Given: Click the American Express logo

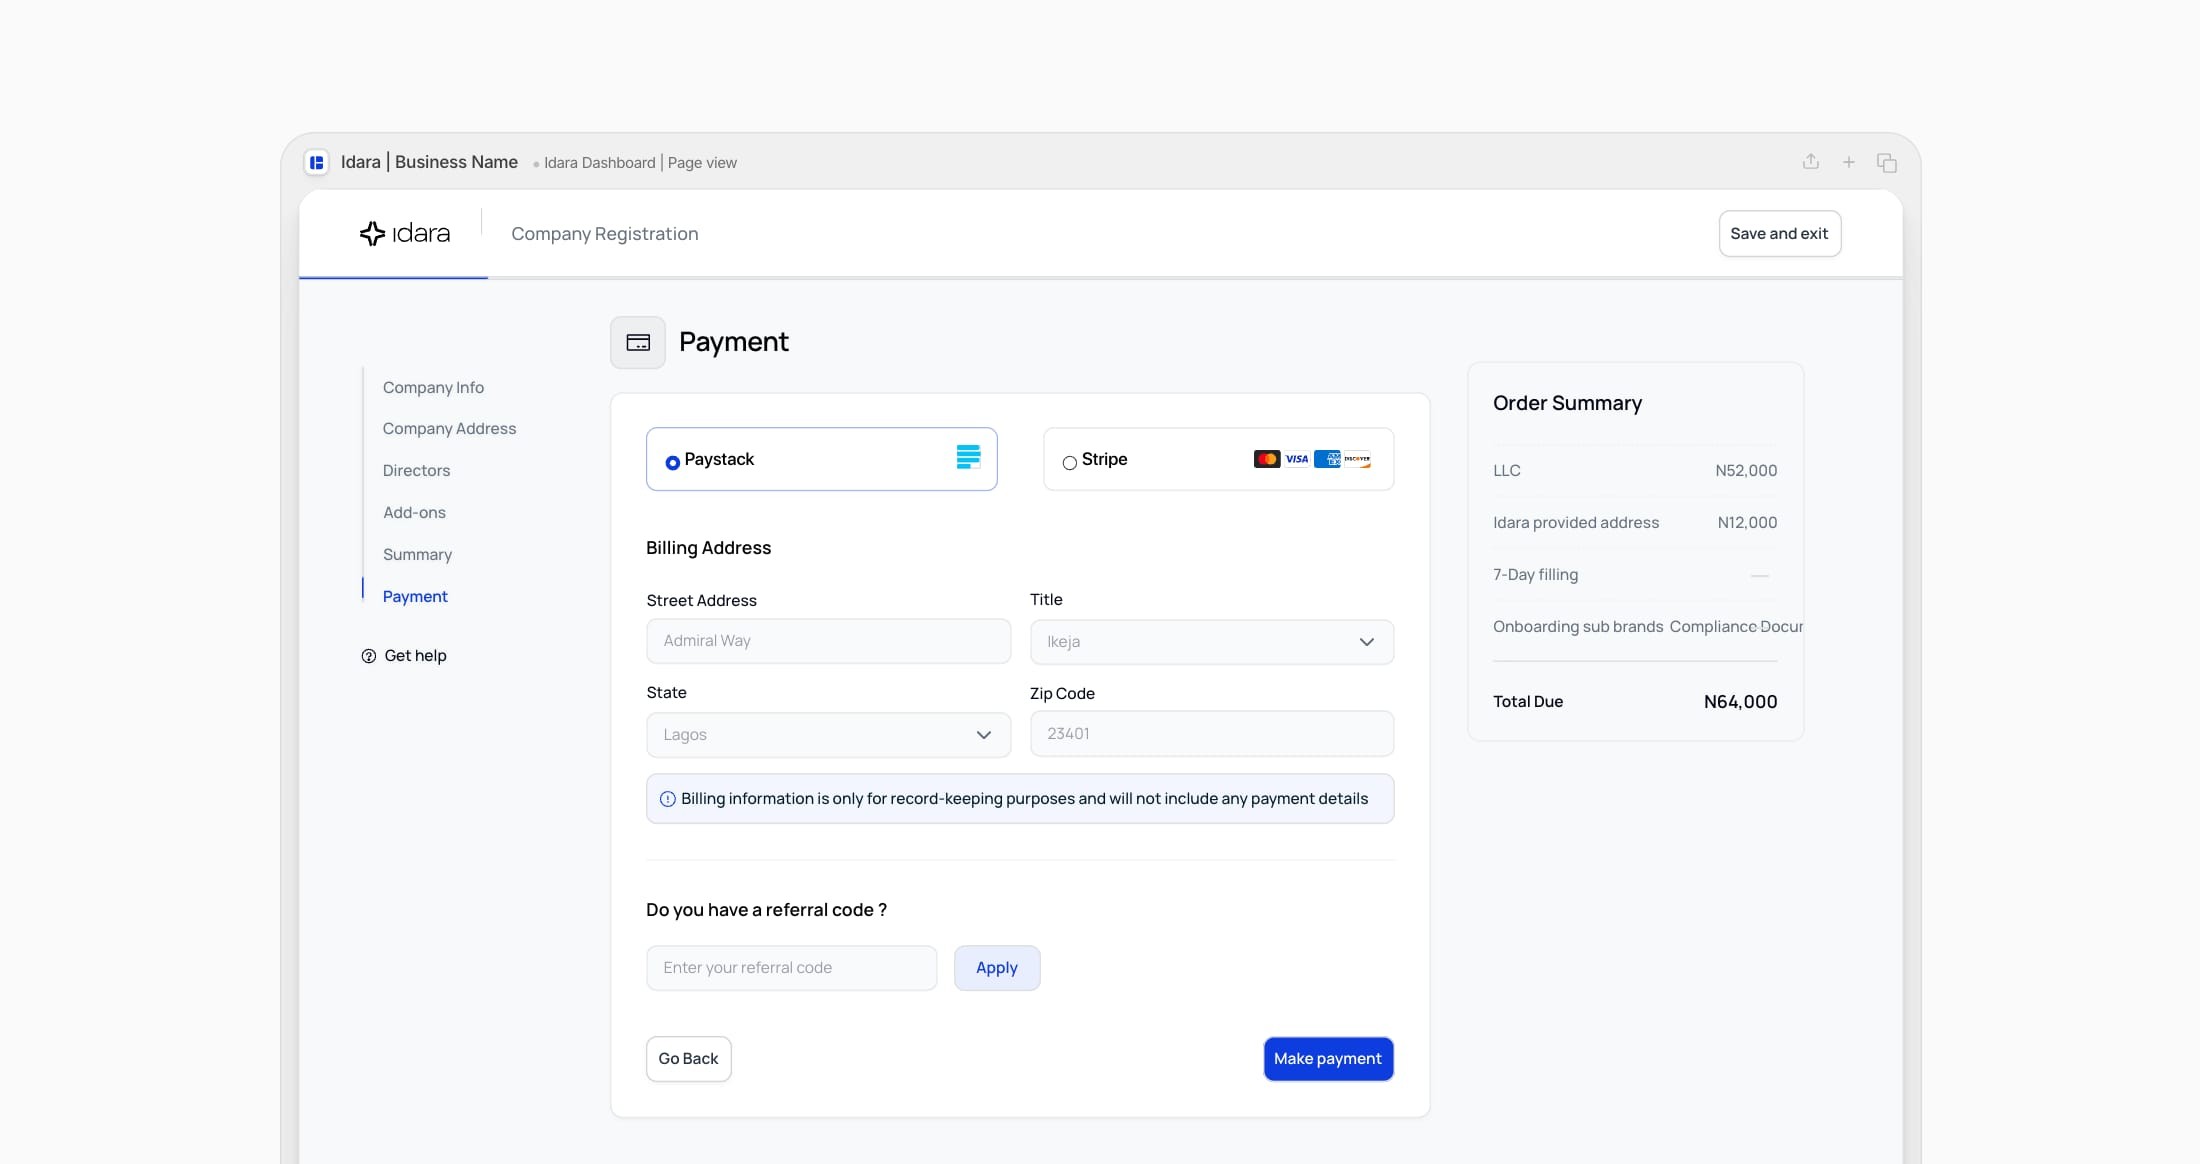Looking at the screenshot, I should 1327,459.
